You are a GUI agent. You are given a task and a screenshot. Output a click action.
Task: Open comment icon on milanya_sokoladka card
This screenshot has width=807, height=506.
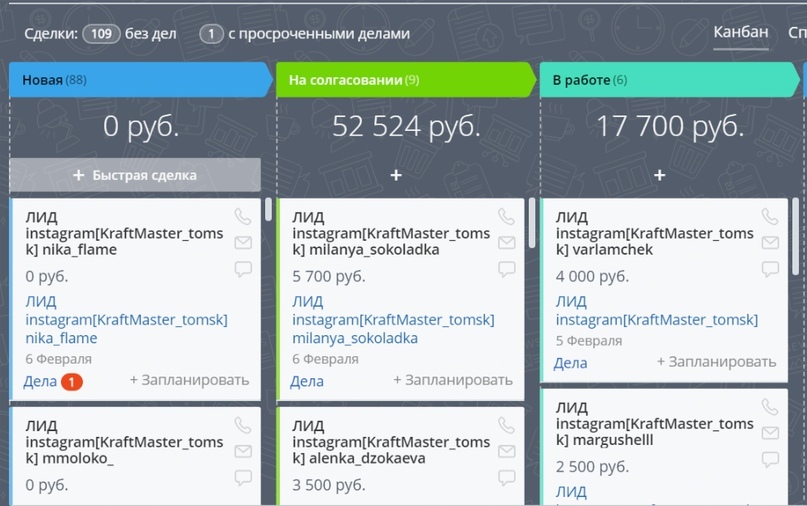click(x=506, y=269)
